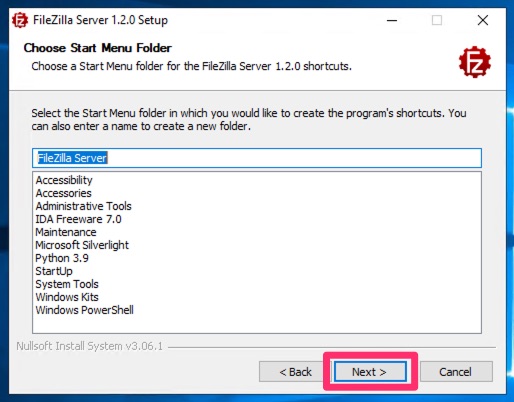This screenshot has height=402, width=514.
Task: Choose Administrative Tools from folder list
Action: pos(83,206)
